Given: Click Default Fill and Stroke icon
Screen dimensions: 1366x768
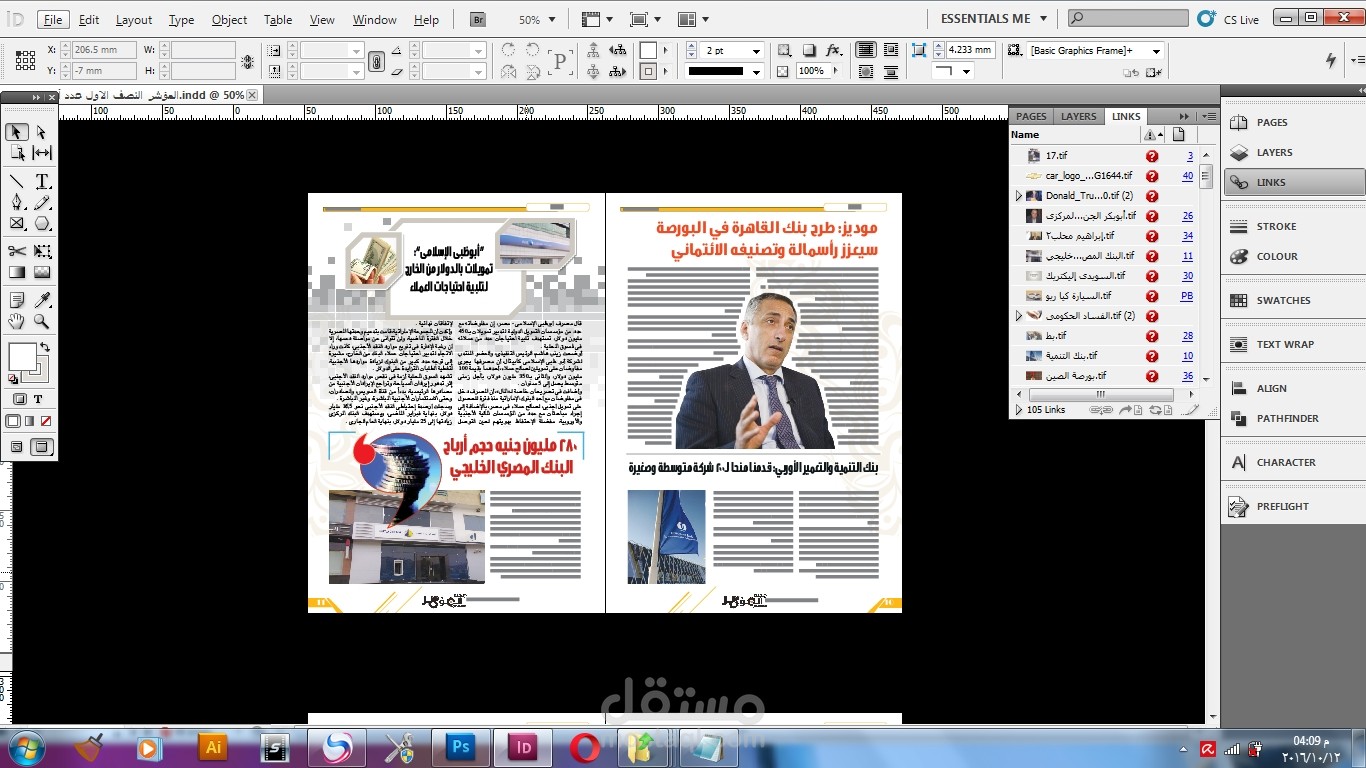Looking at the screenshot, I should pyautogui.click(x=13, y=379).
